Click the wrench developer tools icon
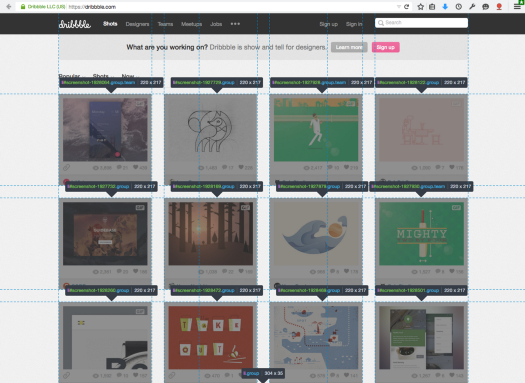Viewport: 525px width, 383px height. (x=472, y=7)
